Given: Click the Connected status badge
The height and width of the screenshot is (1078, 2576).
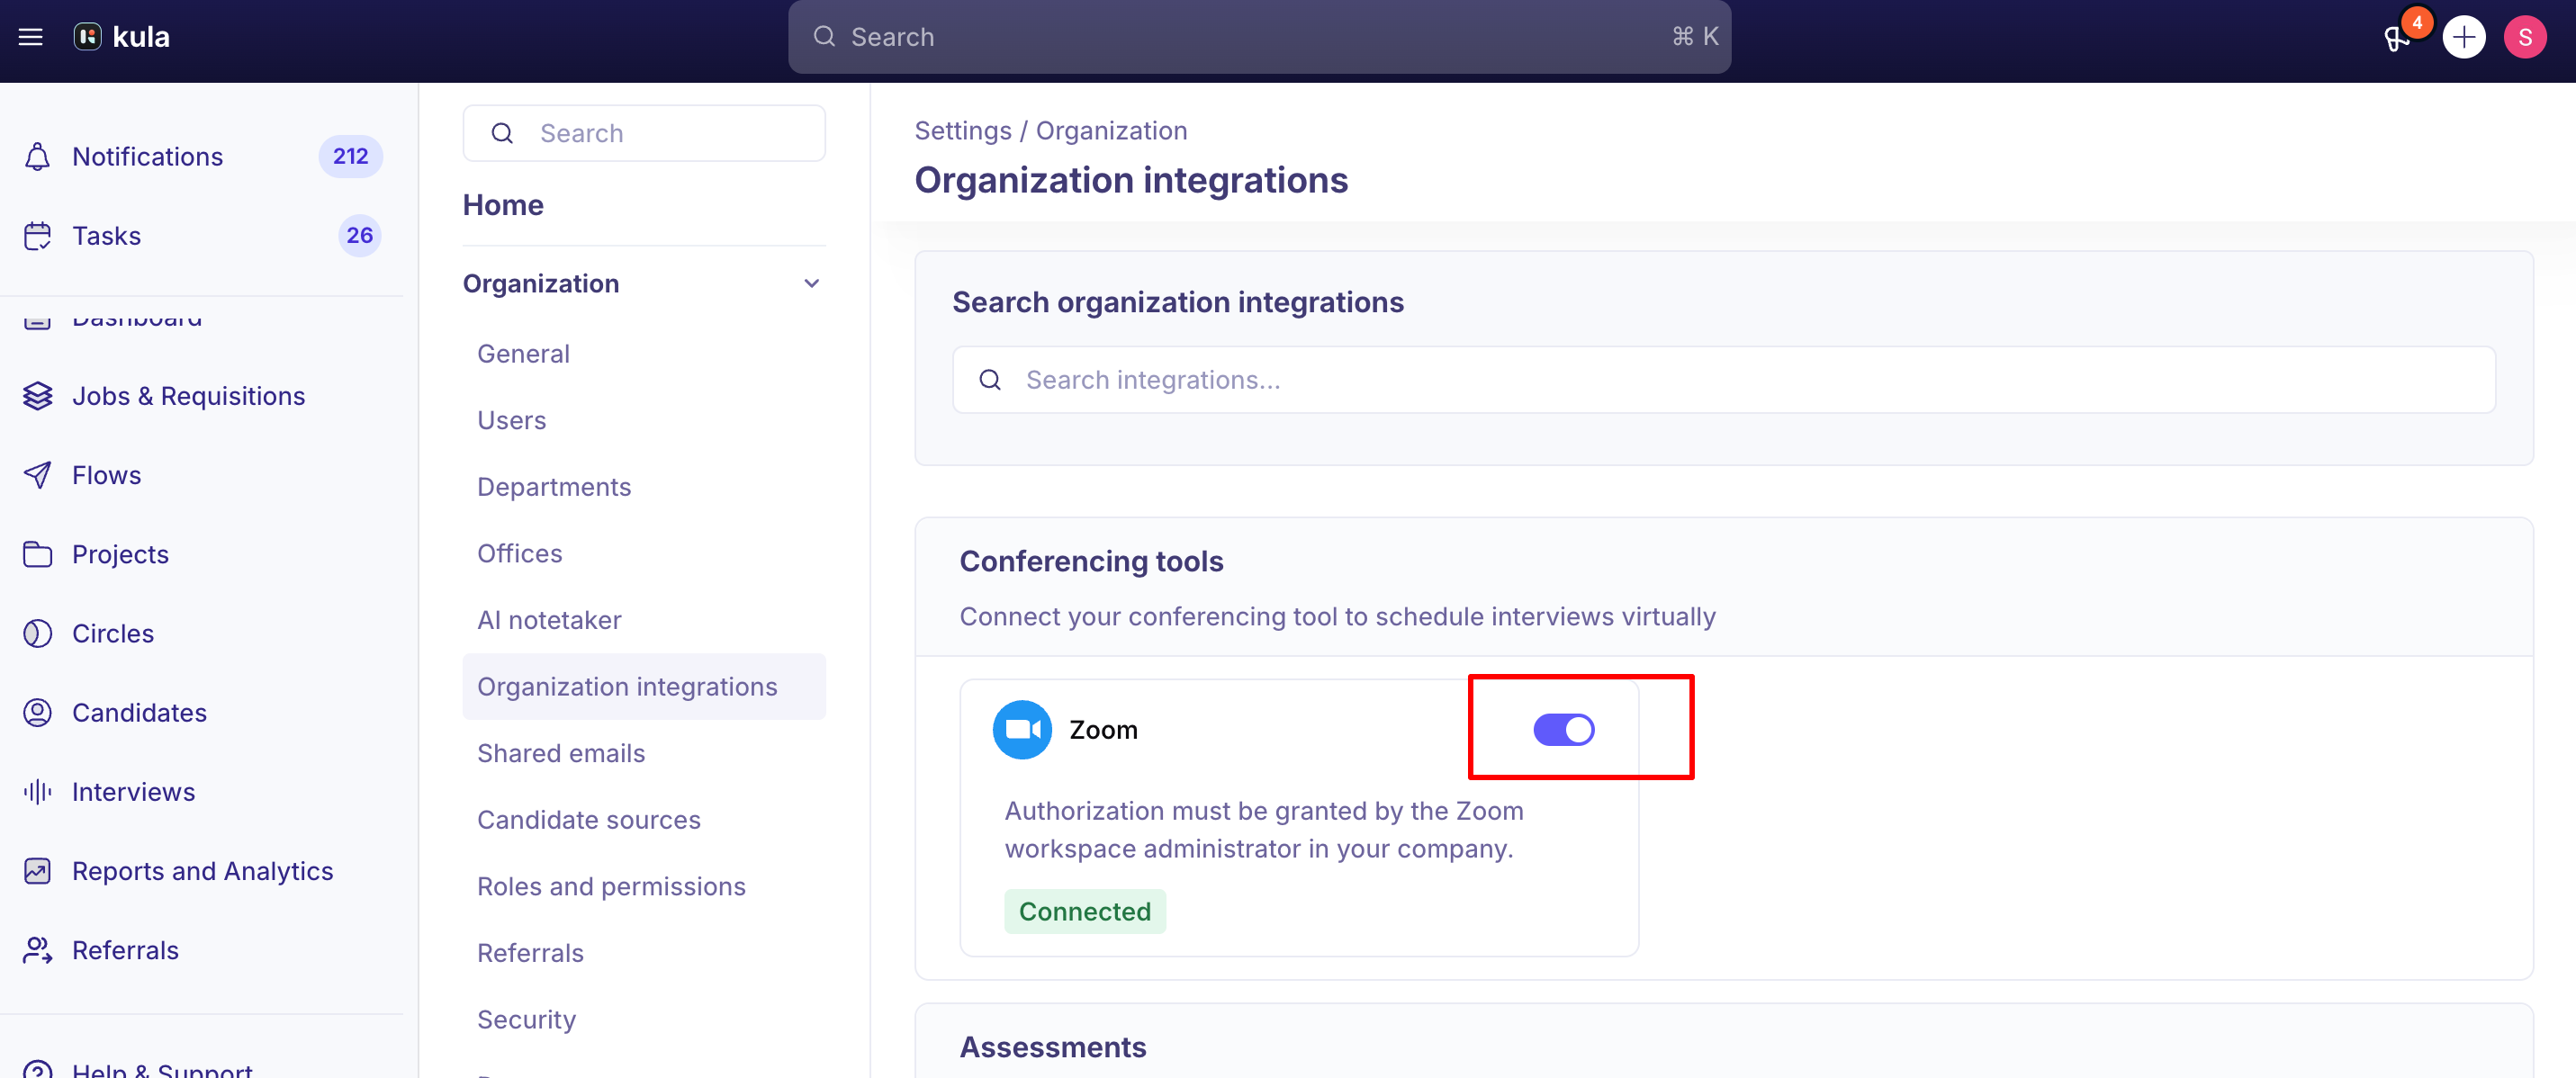Looking at the screenshot, I should tap(1085, 912).
